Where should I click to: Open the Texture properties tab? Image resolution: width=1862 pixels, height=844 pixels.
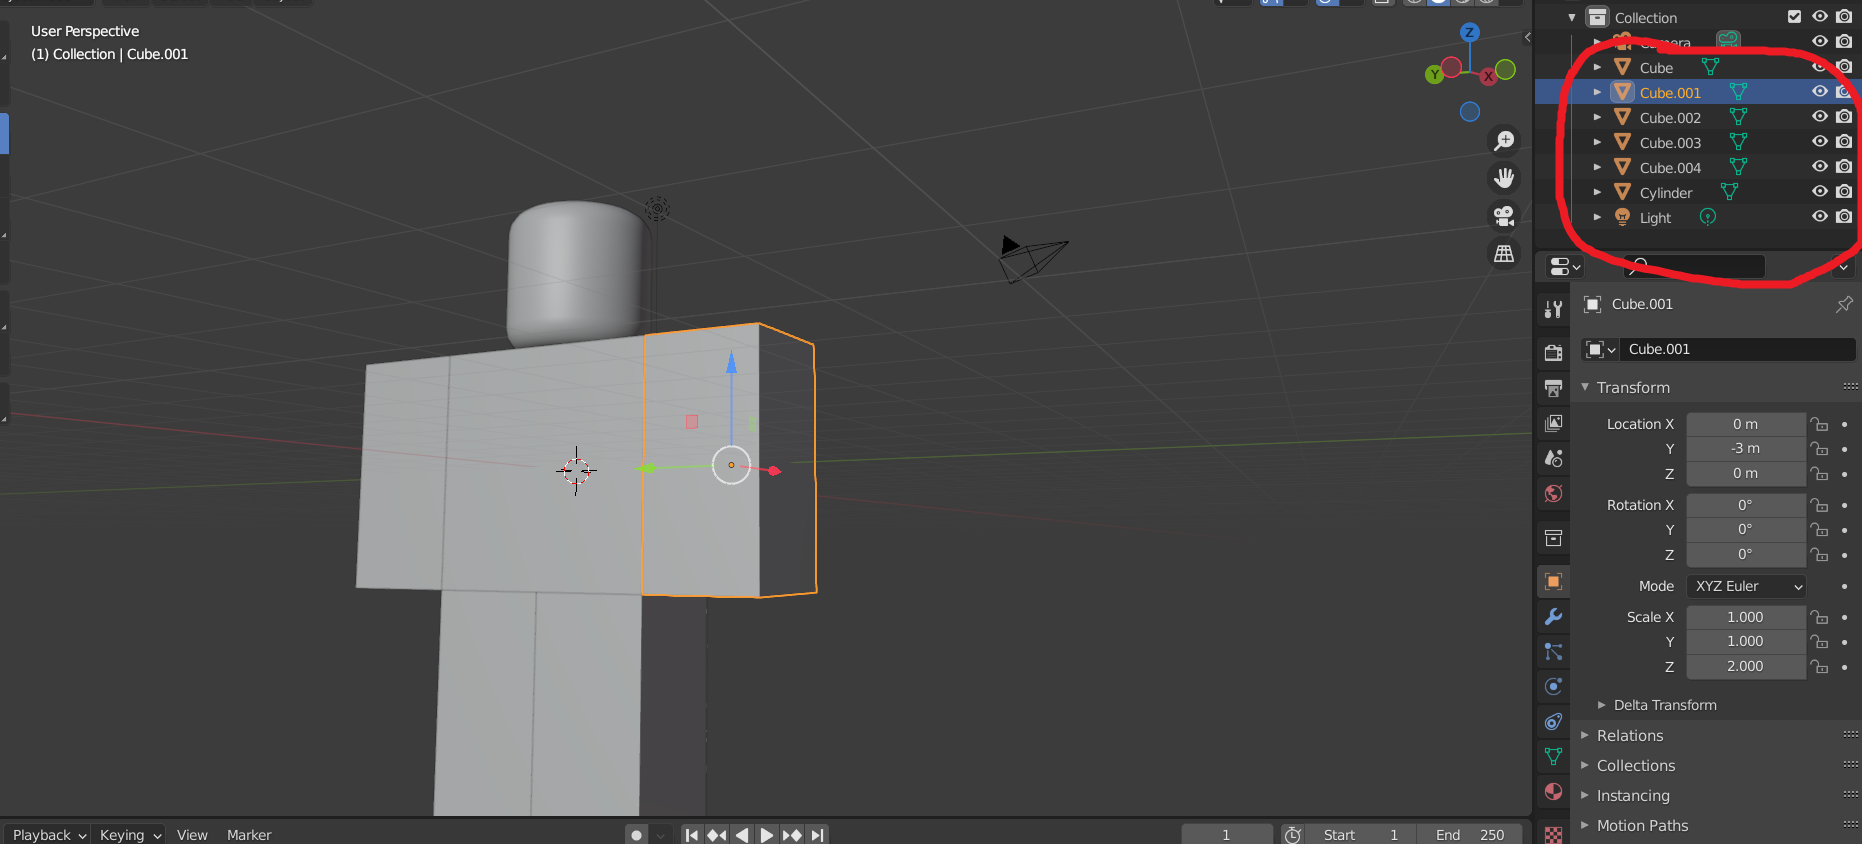click(1553, 833)
